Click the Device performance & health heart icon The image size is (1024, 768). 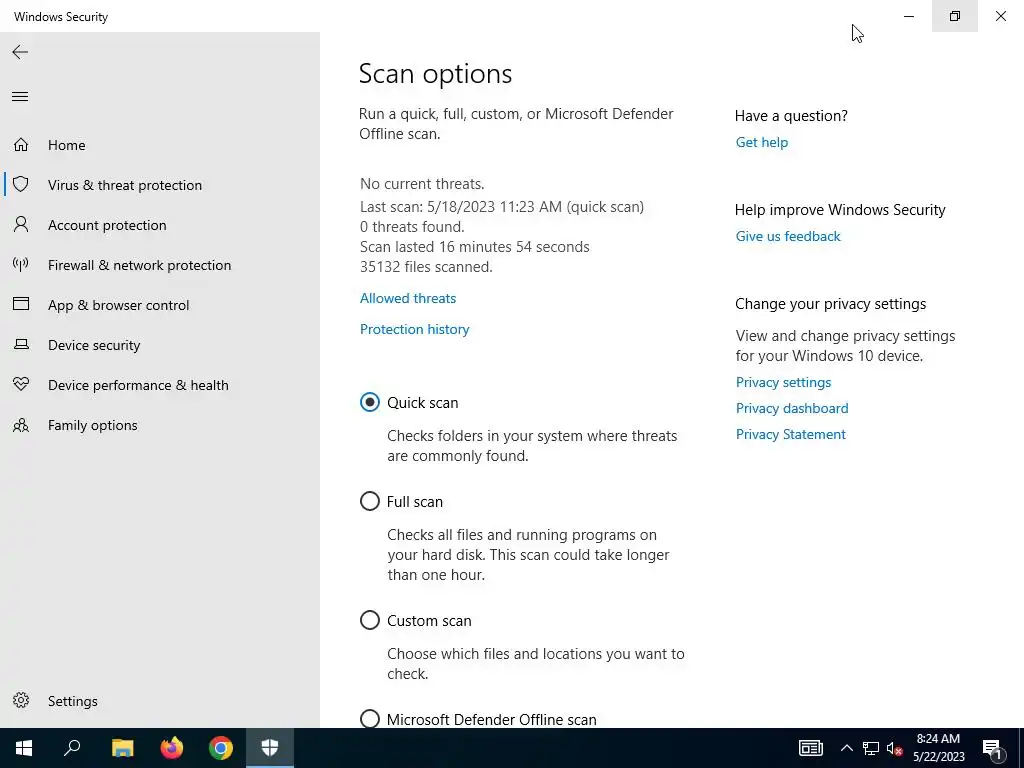(x=21, y=384)
